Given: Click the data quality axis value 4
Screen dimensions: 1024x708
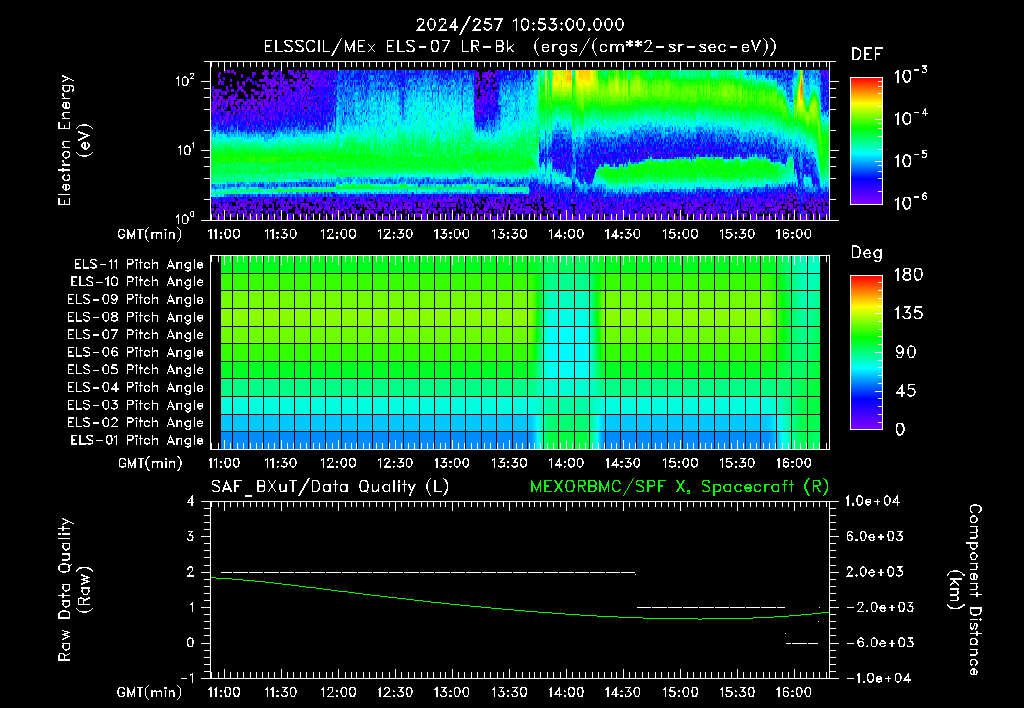Looking at the screenshot, I should (x=190, y=501).
